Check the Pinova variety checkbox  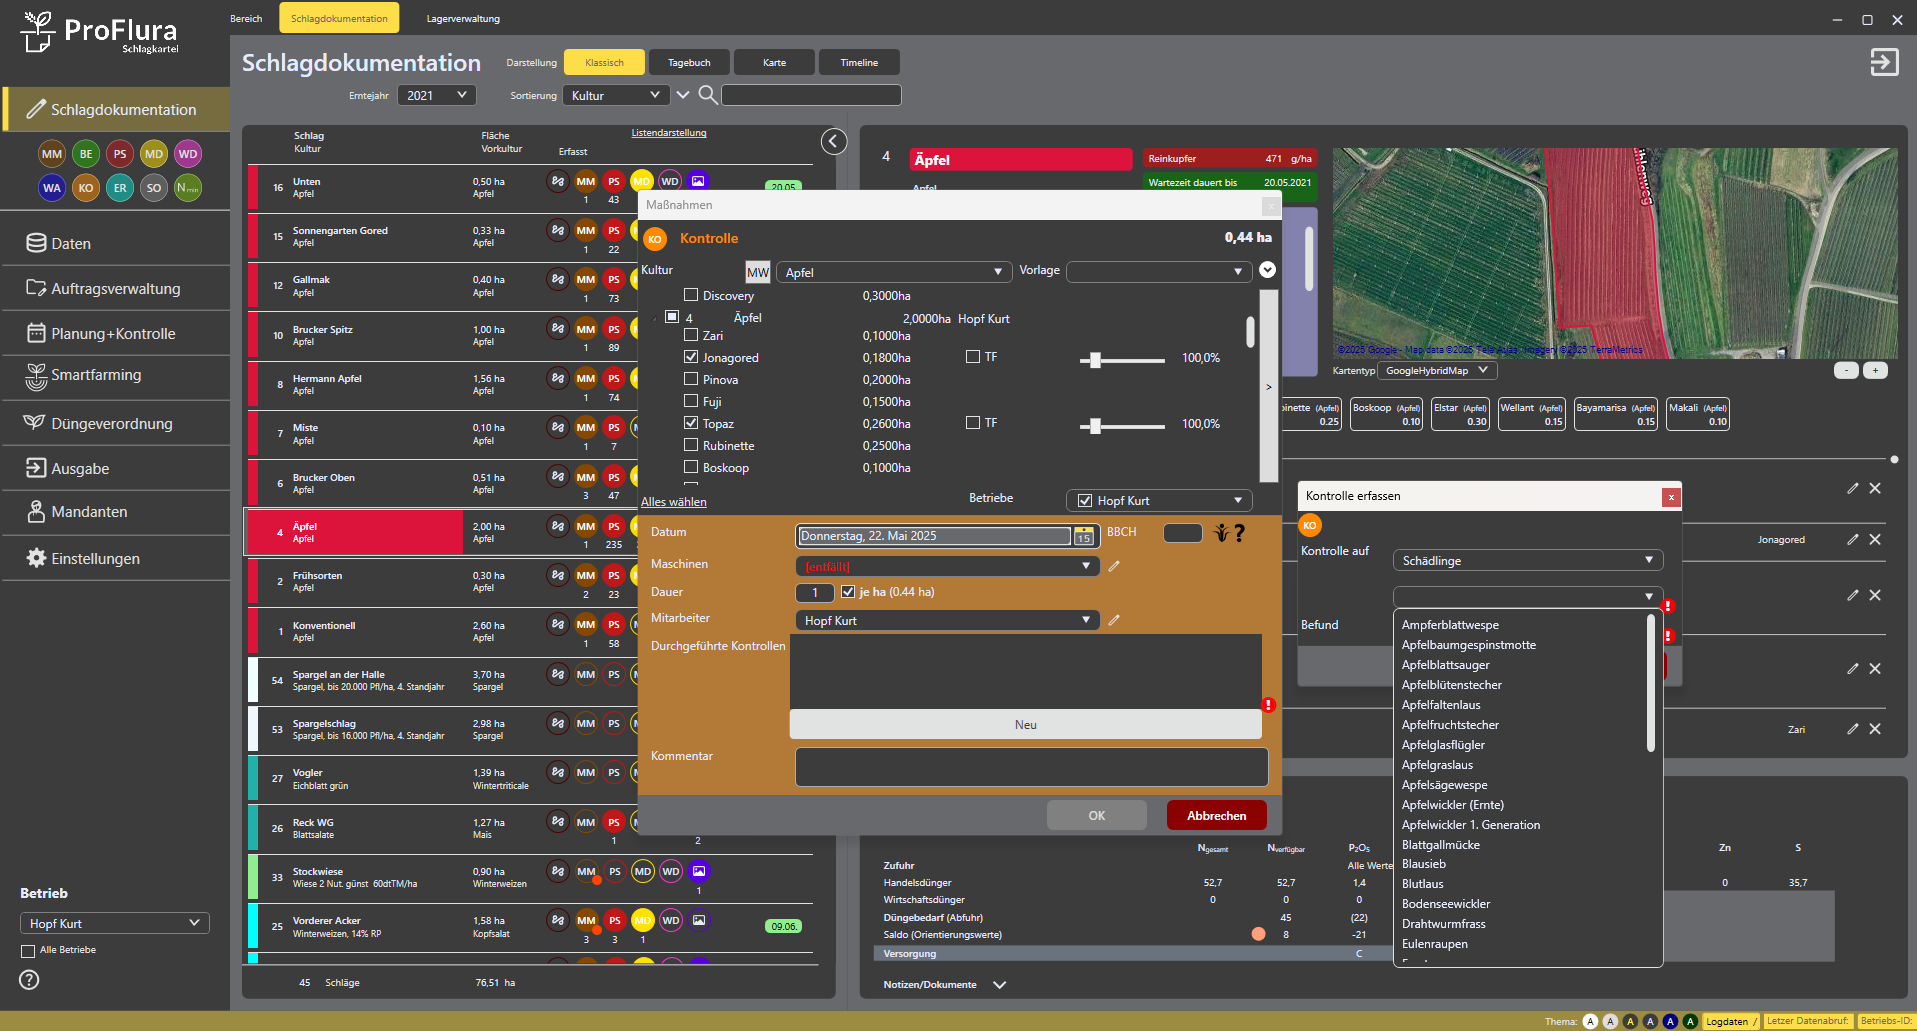(x=691, y=379)
